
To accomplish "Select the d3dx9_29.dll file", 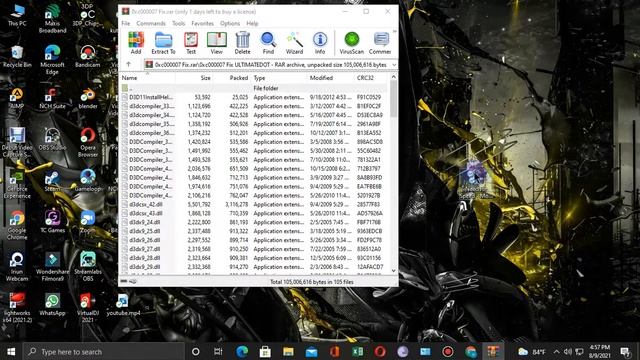I will coord(253,267).
